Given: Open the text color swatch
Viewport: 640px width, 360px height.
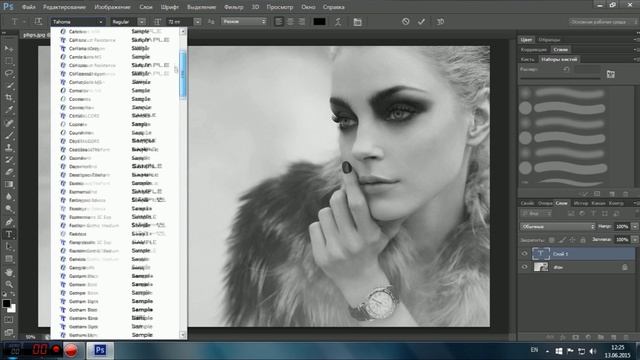Looking at the screenshot, I should 319,22.
